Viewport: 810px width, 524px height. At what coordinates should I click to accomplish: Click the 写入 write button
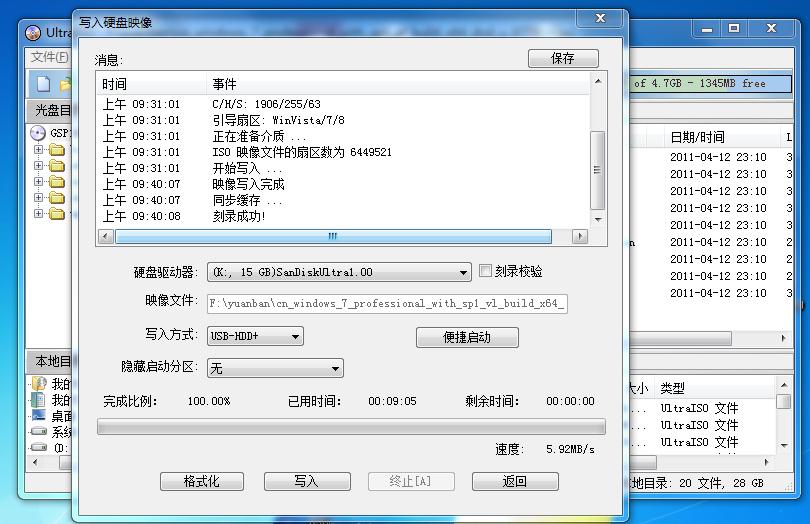[307, 482]
